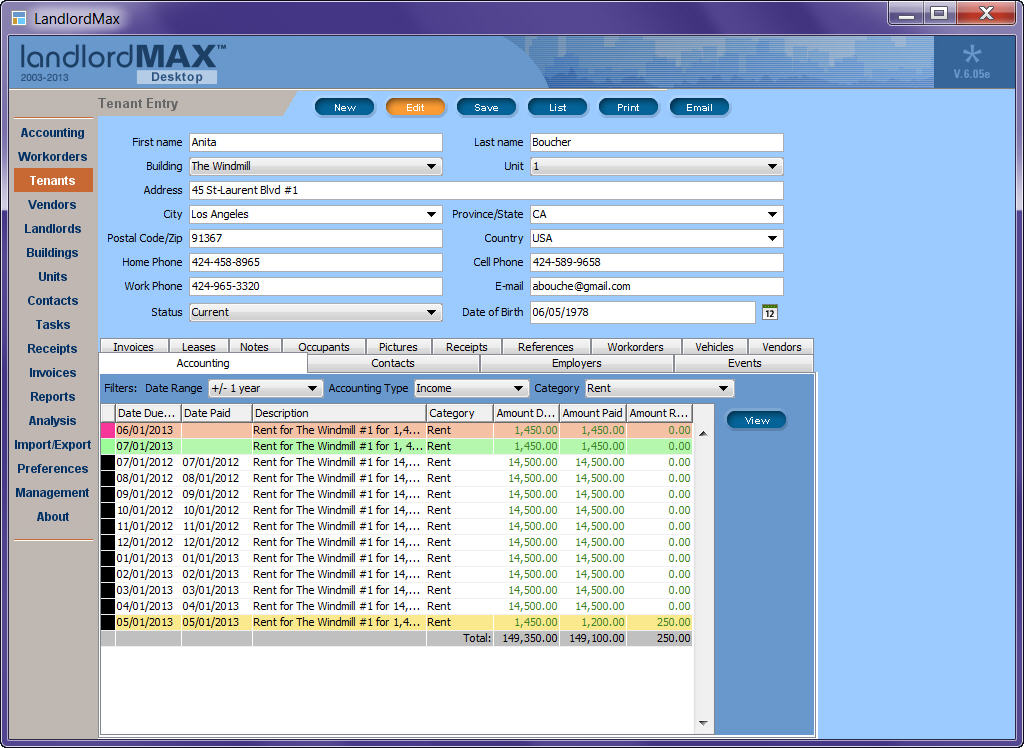Print the tenant entry
1024x748 pixels.
tap(628, 107)
